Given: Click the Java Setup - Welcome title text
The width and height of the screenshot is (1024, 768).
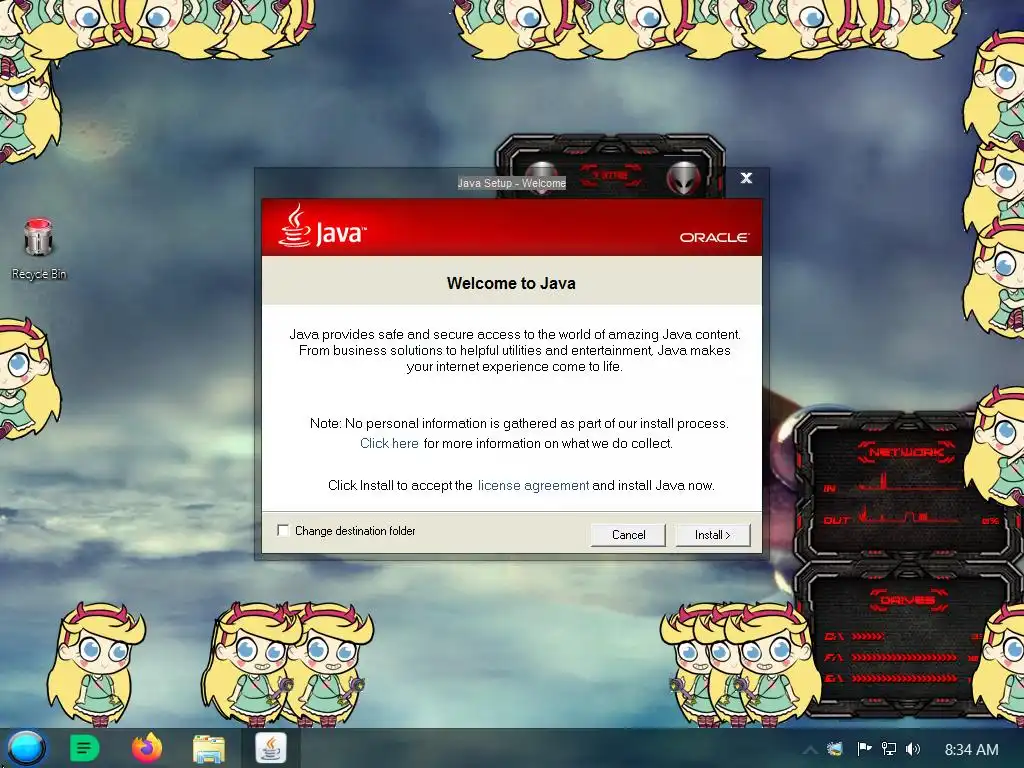Looking at the screenshot, I should point(511,184).
